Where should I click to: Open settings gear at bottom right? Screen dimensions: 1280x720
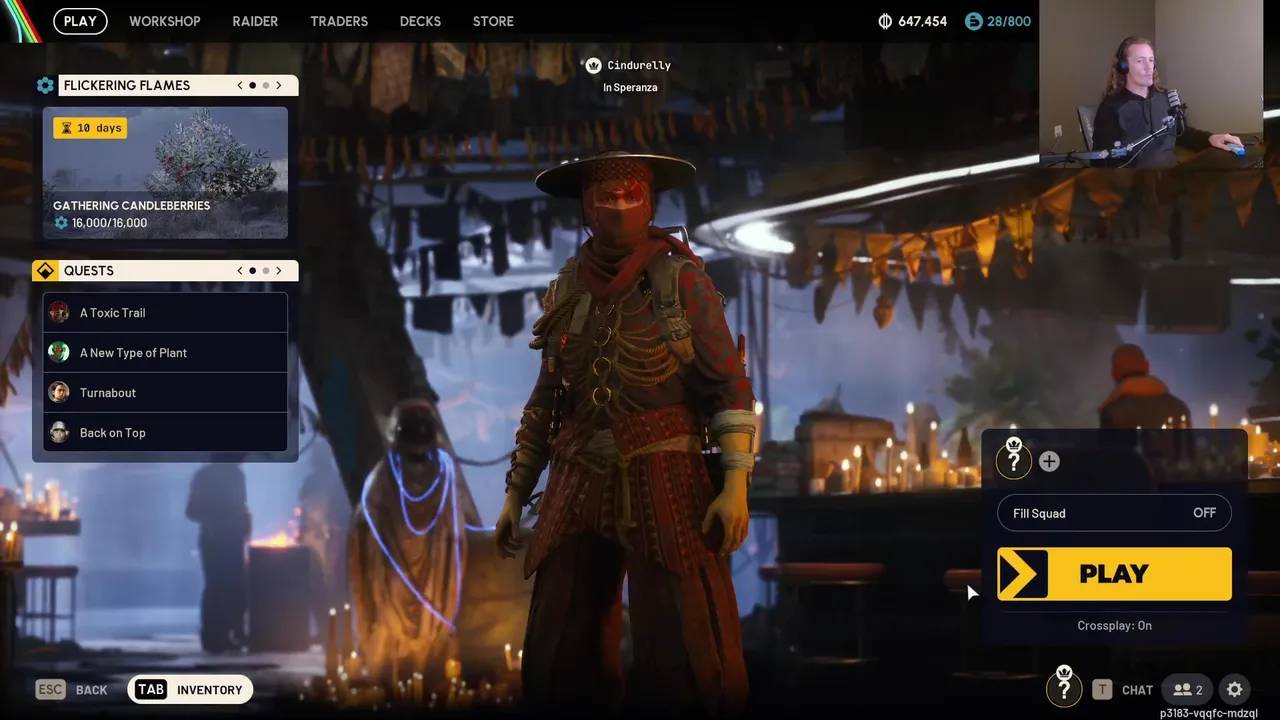click(x=1235, y=689)
